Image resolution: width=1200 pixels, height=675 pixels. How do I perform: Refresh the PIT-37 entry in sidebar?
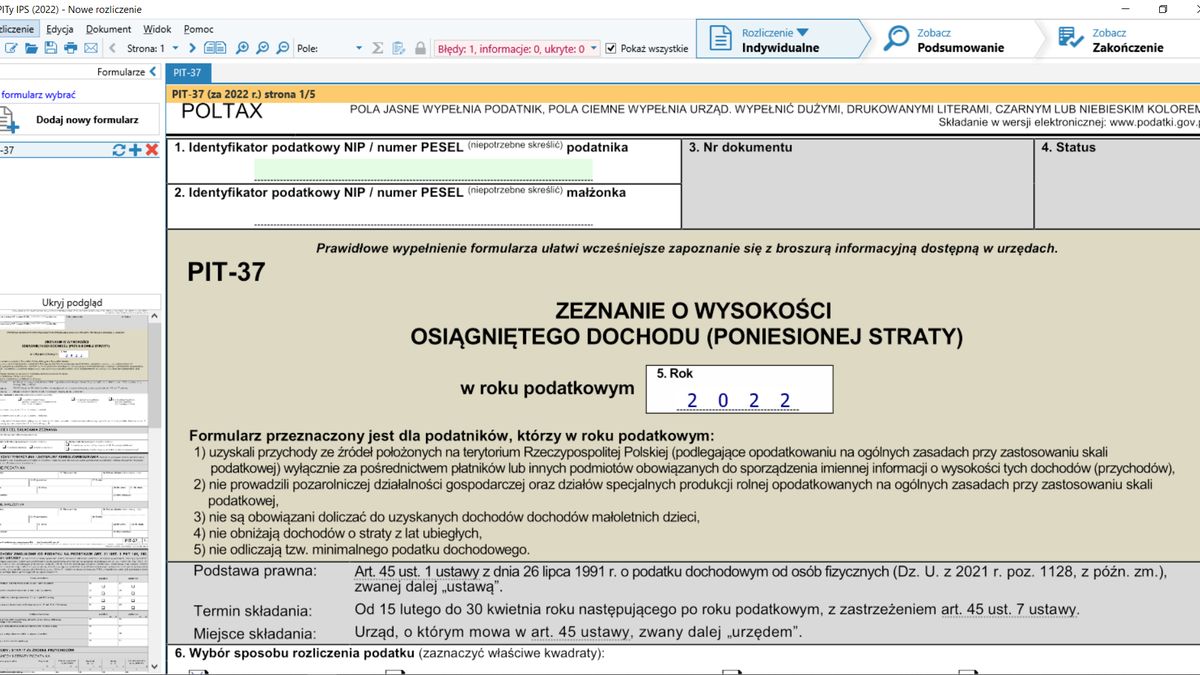[x=119, y=149]
